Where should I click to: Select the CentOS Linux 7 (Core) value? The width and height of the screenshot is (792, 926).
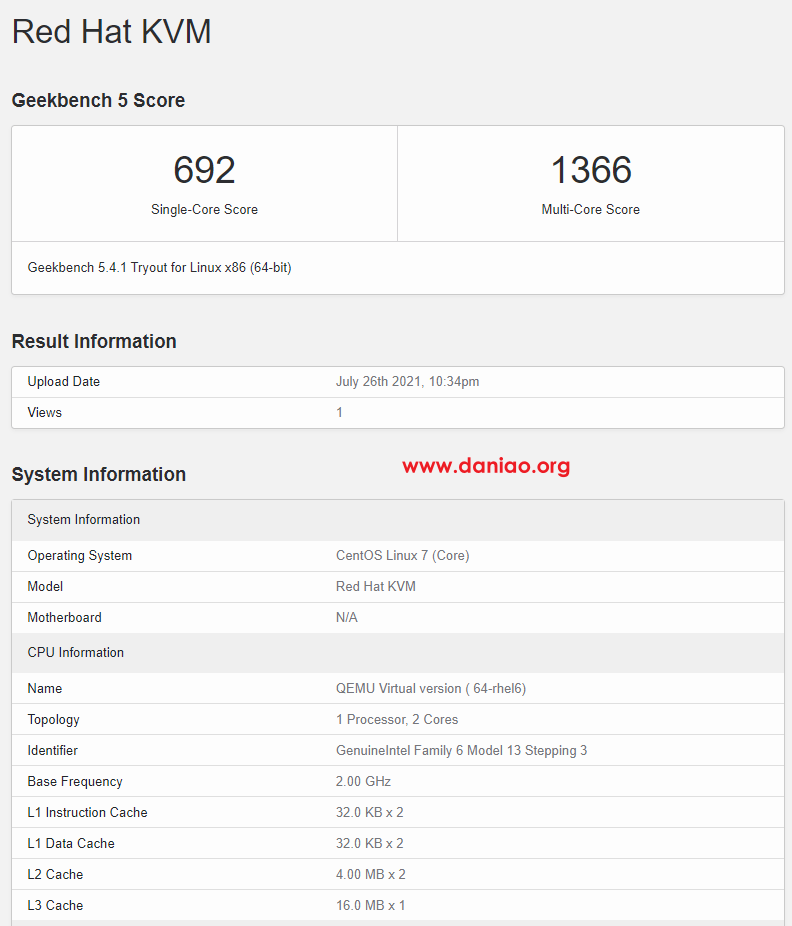[403, 556]
